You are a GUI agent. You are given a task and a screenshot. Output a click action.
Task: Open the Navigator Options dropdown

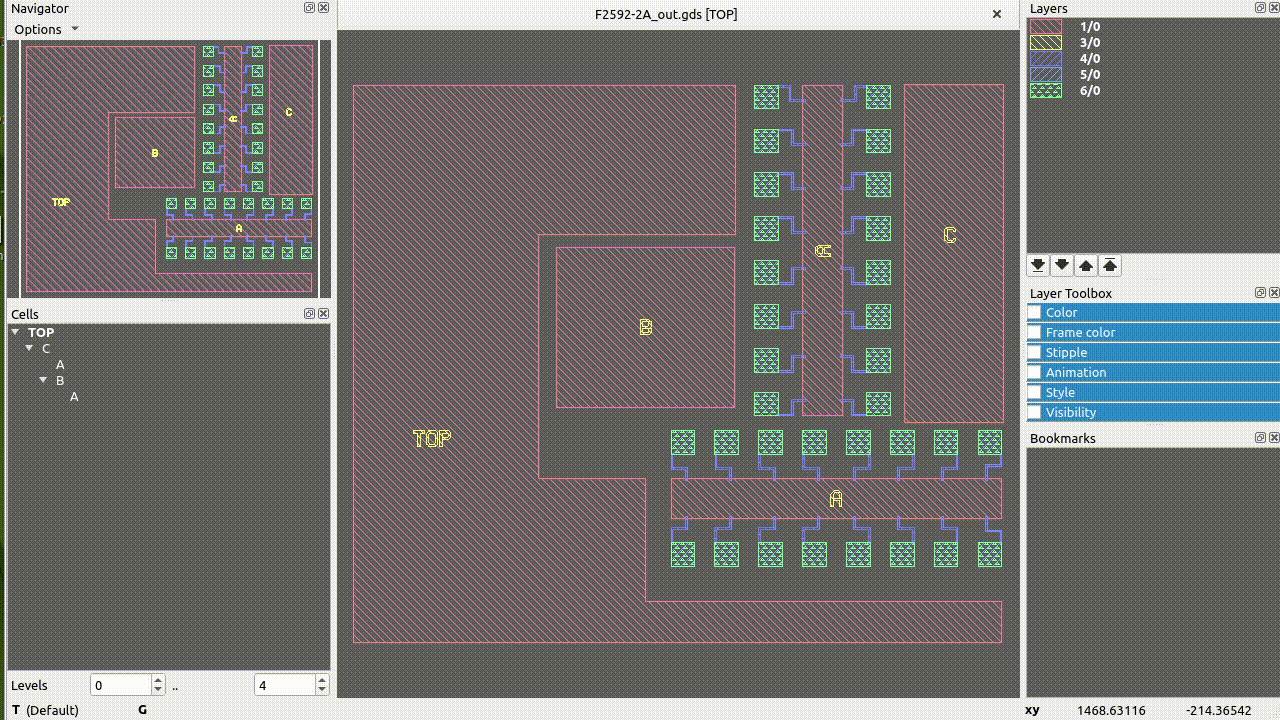pyautogui.click(x=46, y=29)
